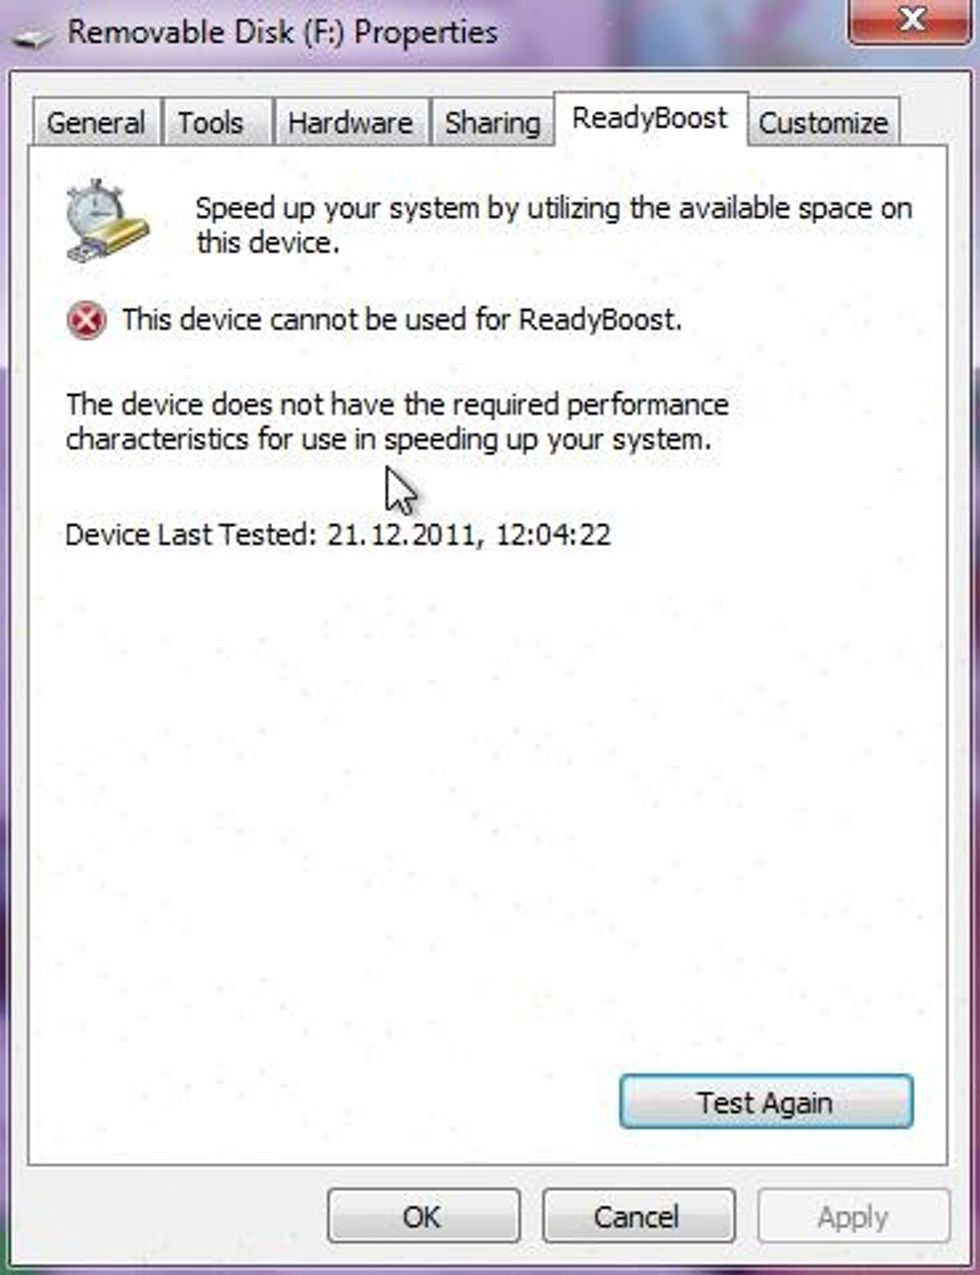Click the ReadyBoost tab label
Screen dimensions: 980x1275
tap(650, 118)
